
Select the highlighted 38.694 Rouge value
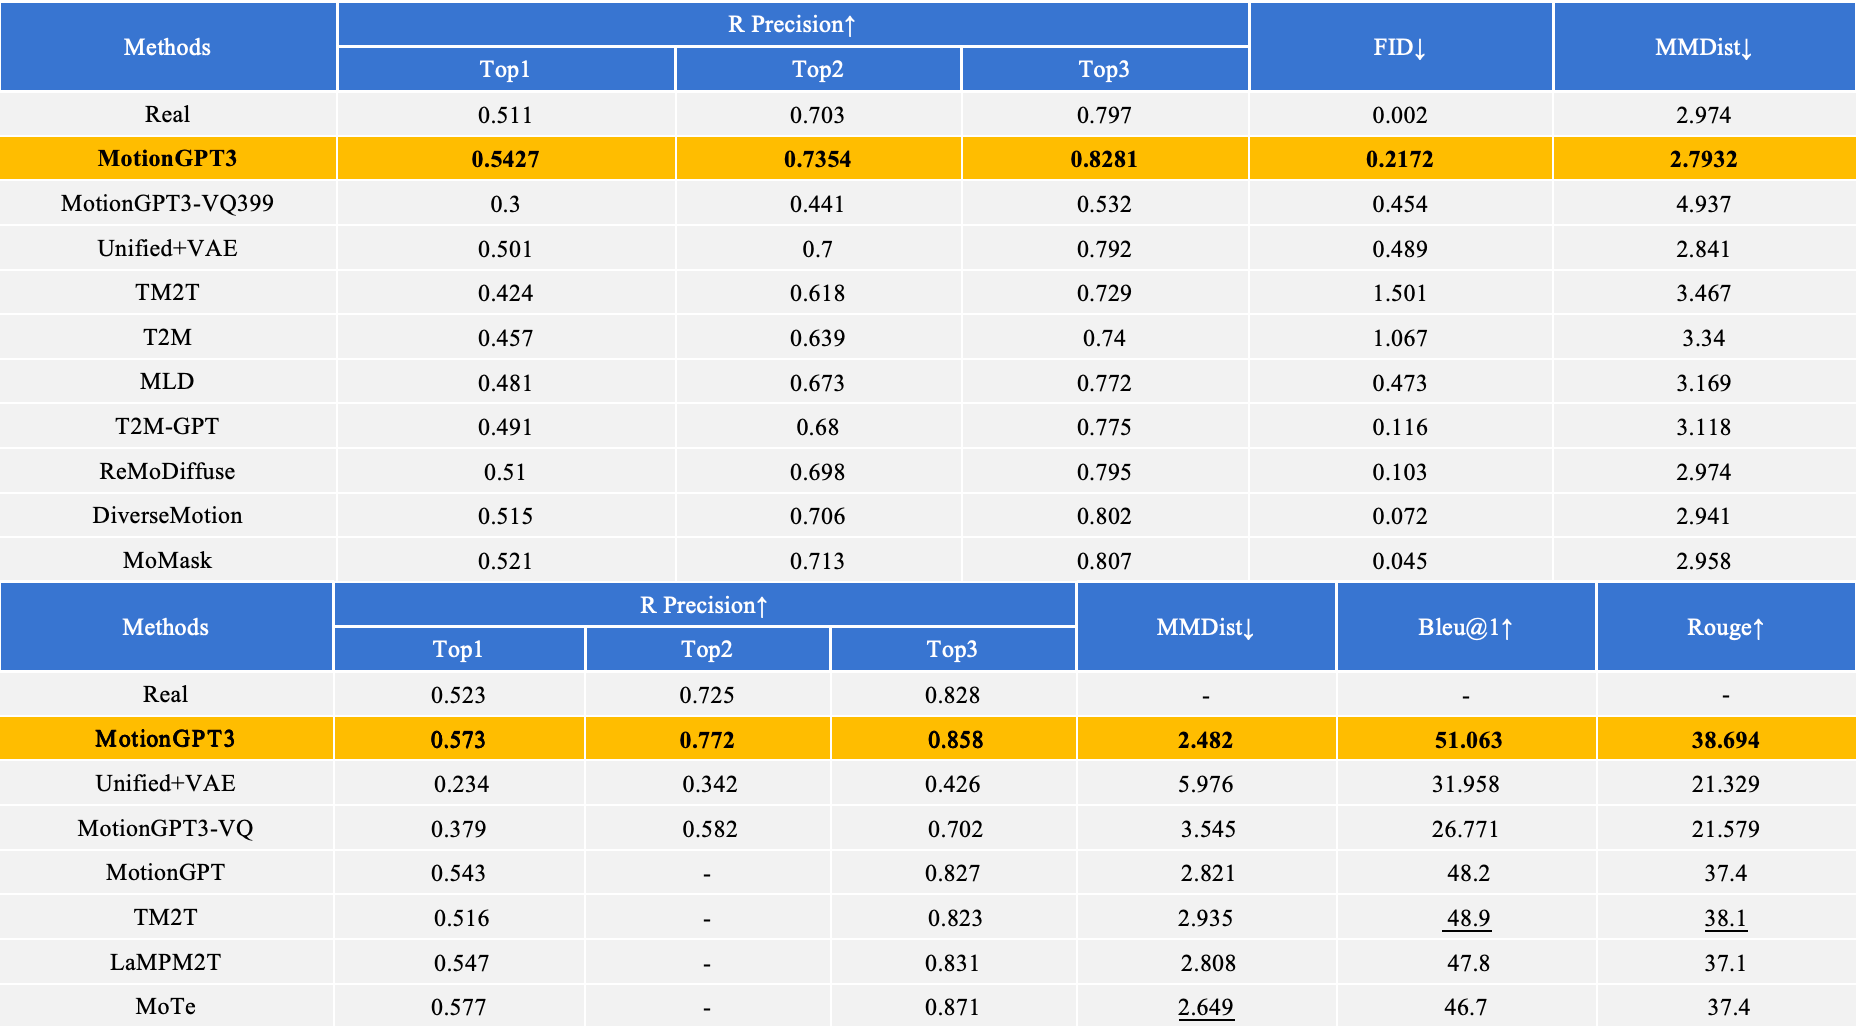[x=1725, y=740]
